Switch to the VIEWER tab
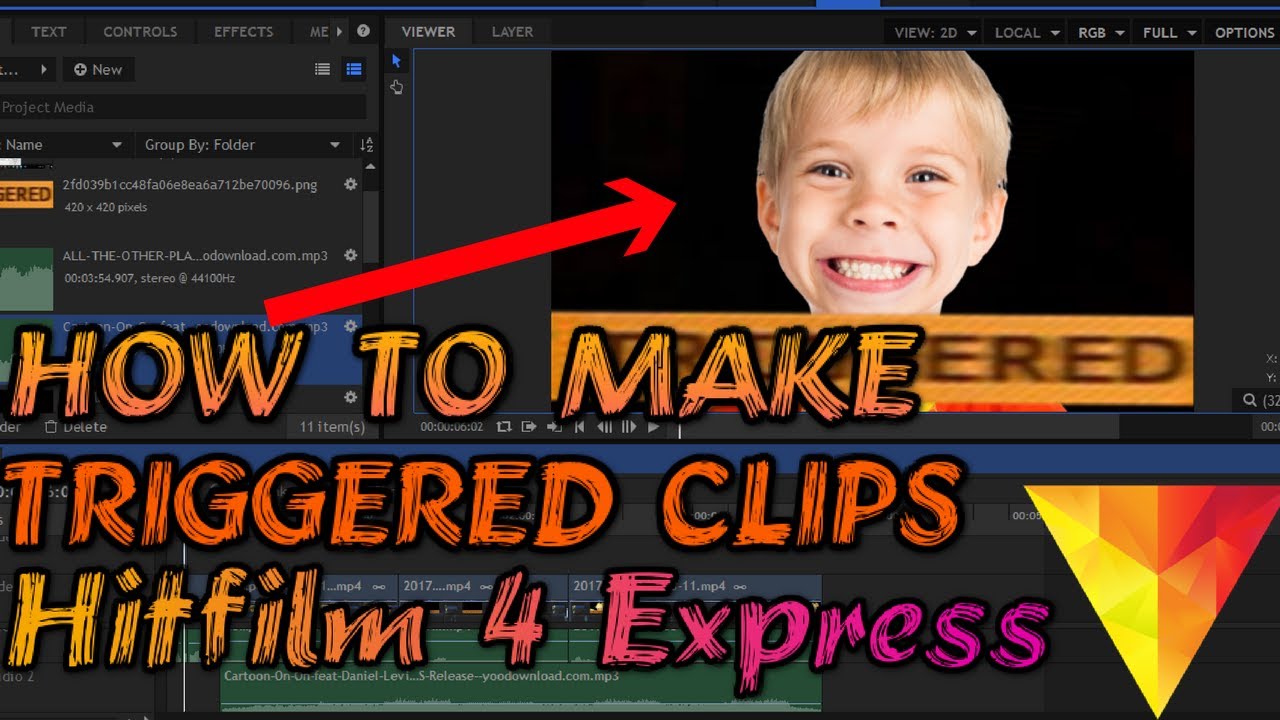Viewport: 1280px width, 720px height. click(428, 32)
